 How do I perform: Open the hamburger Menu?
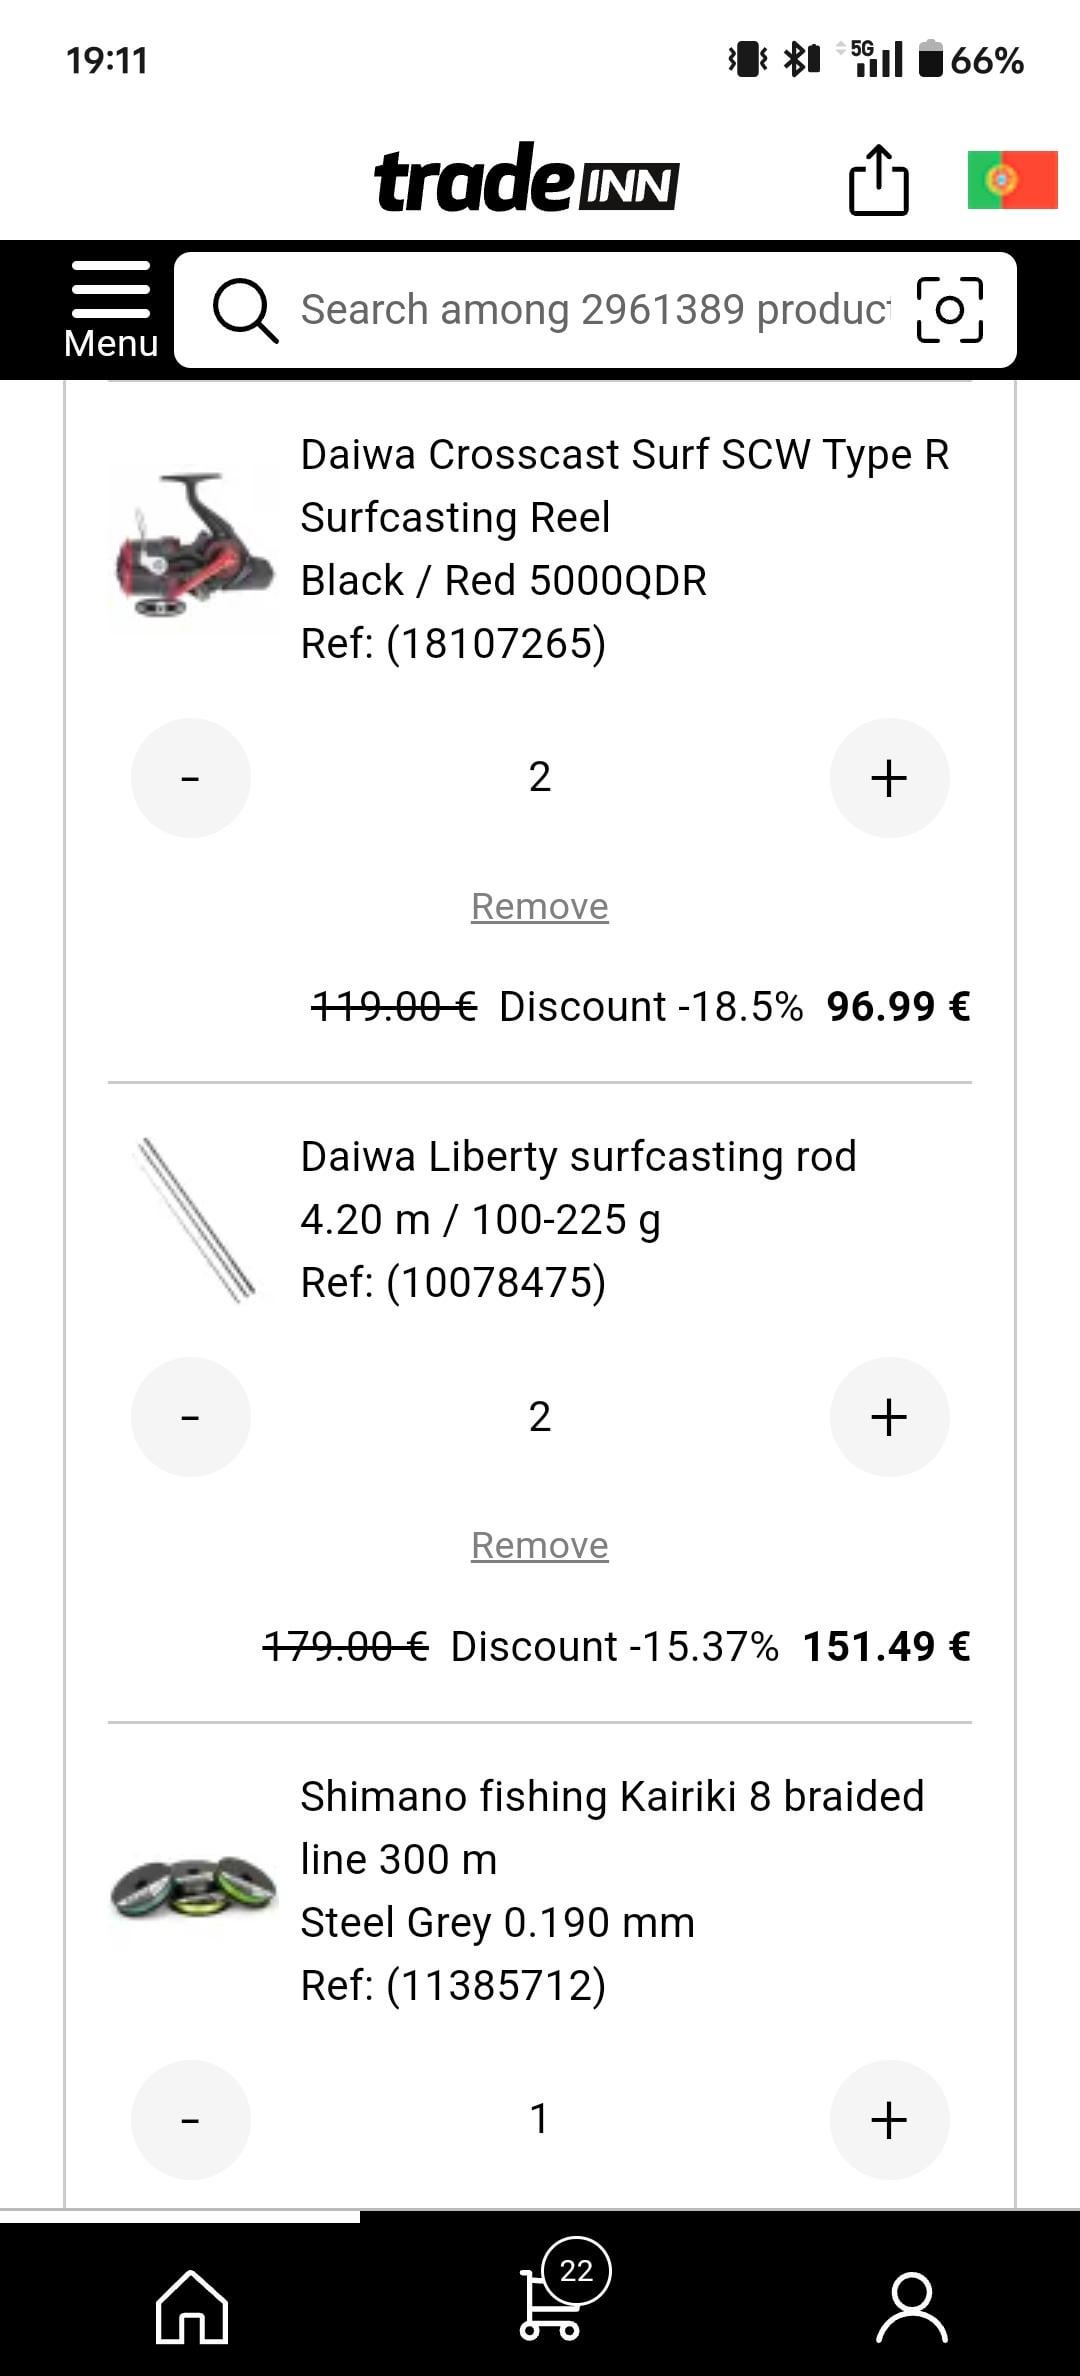point(110,309)
